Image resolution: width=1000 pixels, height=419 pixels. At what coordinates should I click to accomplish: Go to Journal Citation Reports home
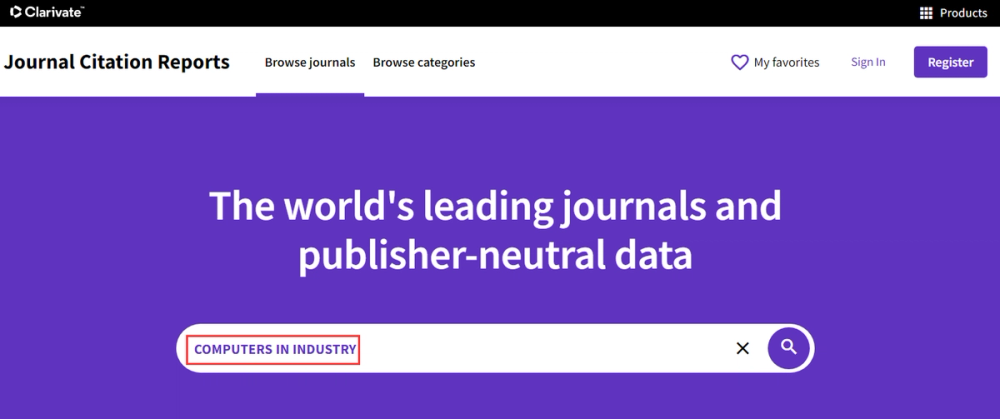click(x=117, y=62)
